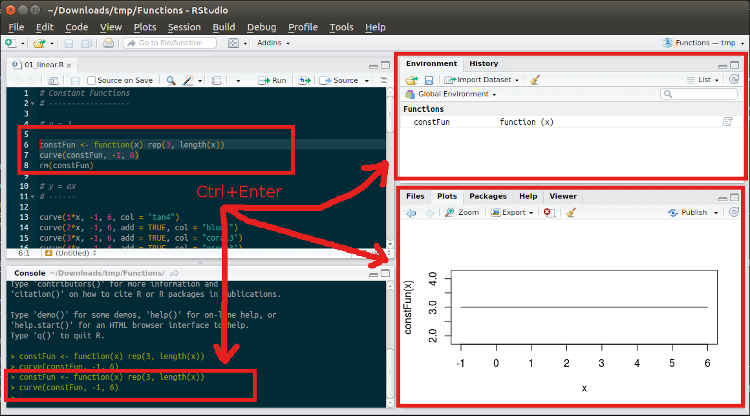Open the Help menu
The height and width of the screenshot is (416, 750).
(375, 27)
